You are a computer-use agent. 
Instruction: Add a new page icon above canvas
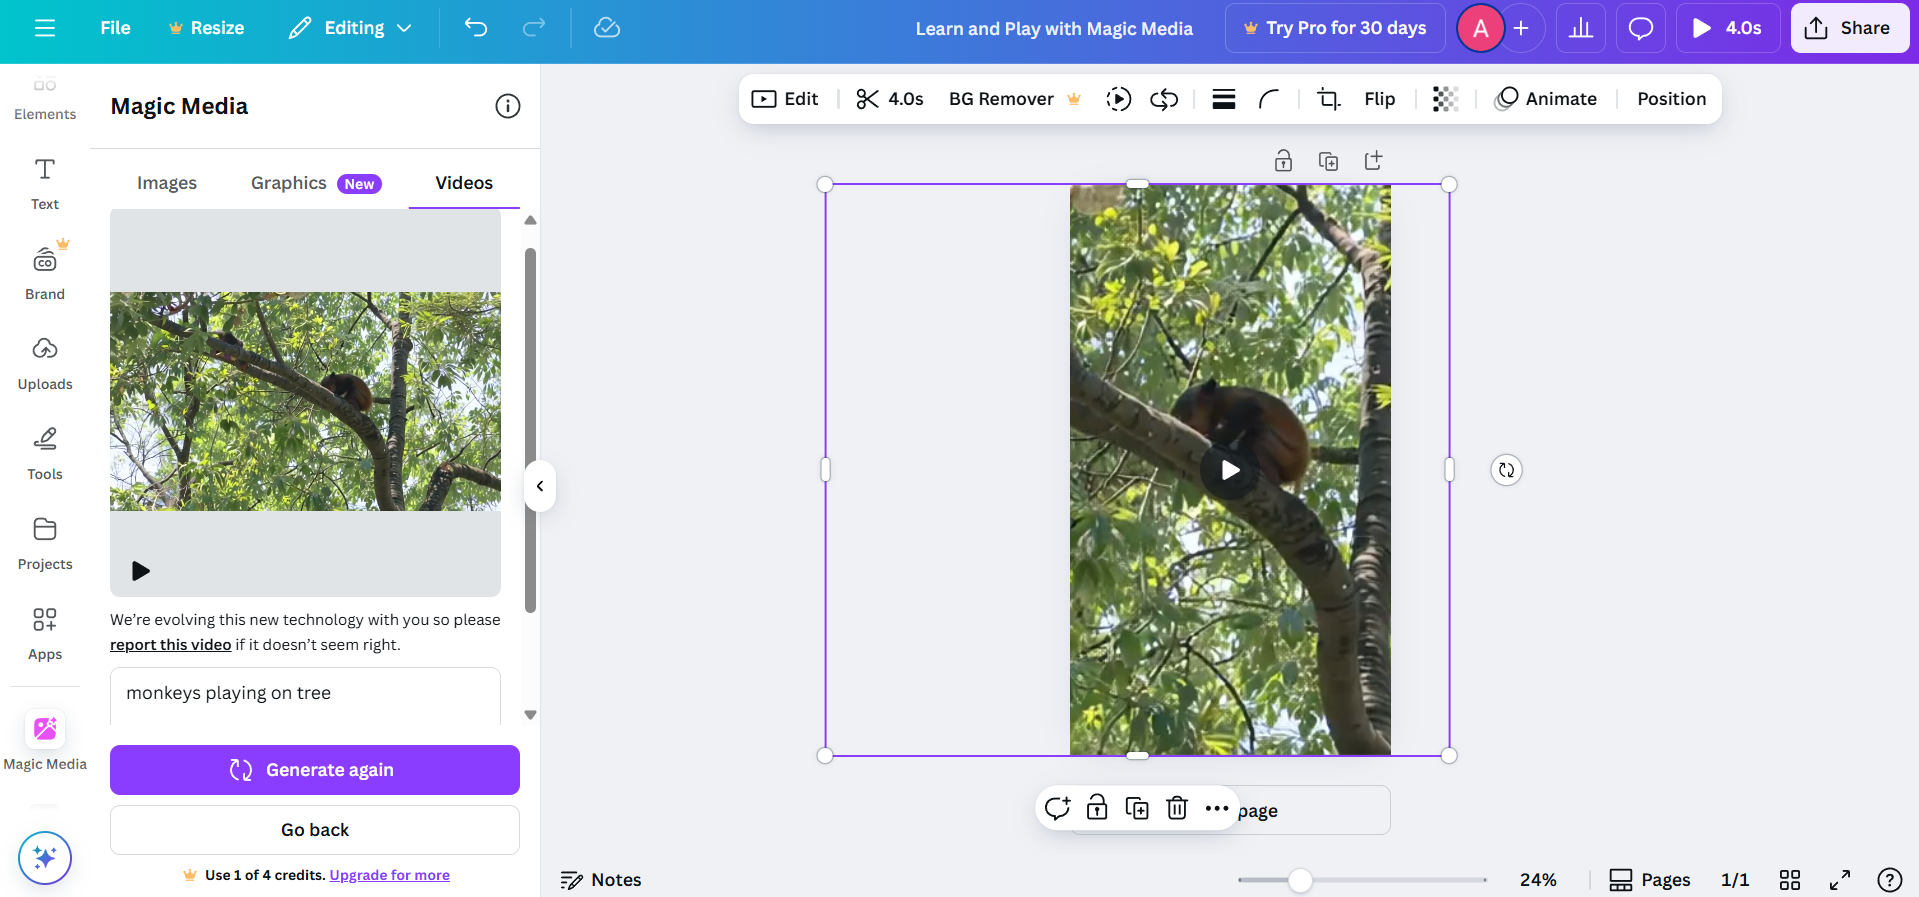[x=1374, y=161]
